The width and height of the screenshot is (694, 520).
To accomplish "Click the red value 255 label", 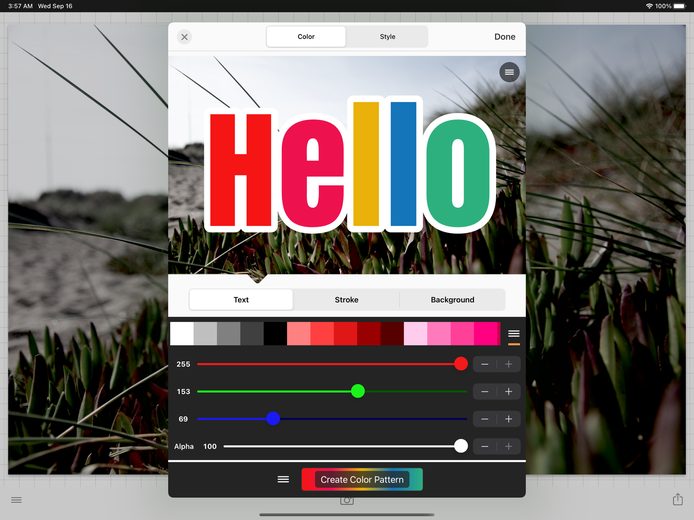I will point(183,364).
